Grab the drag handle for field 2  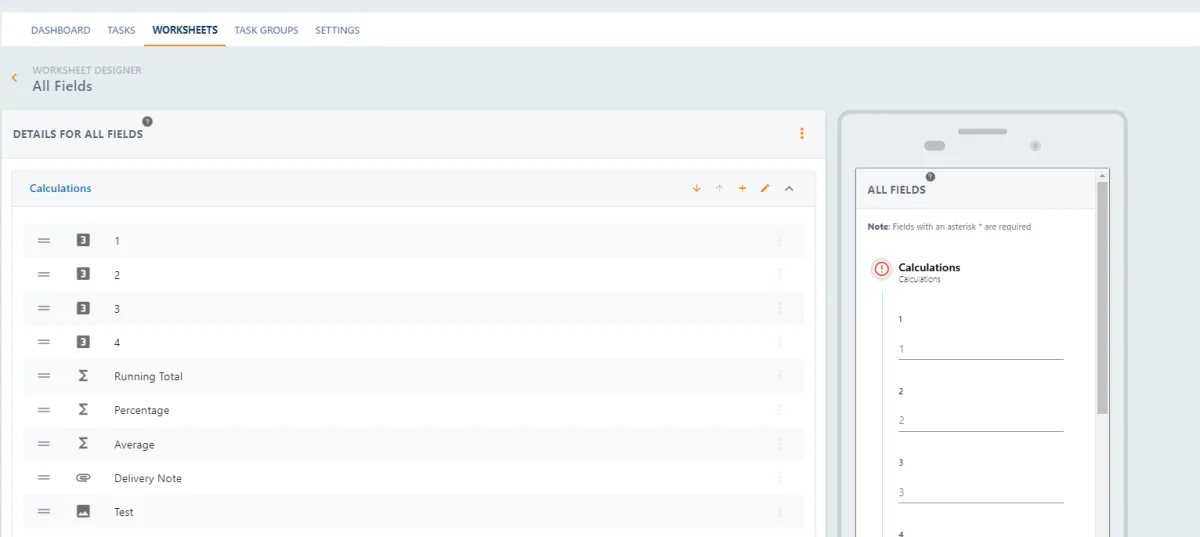44,275
